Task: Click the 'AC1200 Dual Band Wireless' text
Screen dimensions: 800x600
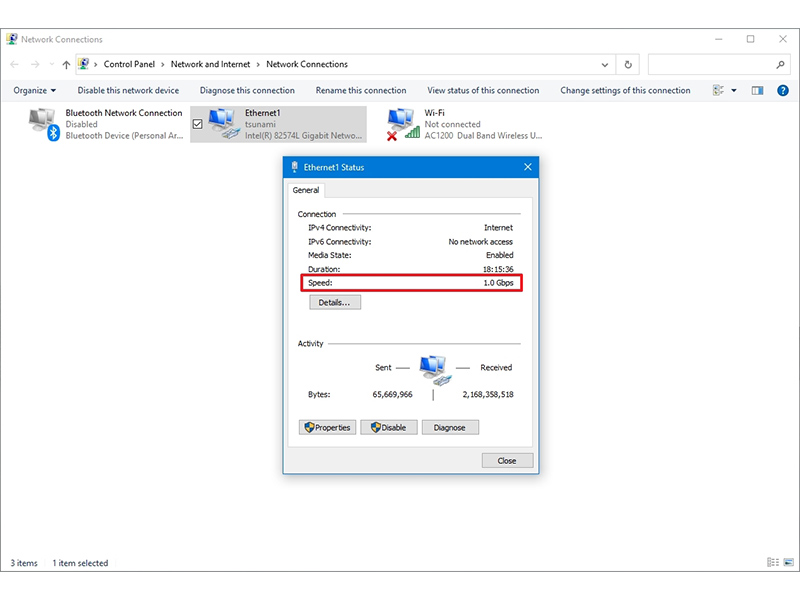Action: tap(483, 136)
